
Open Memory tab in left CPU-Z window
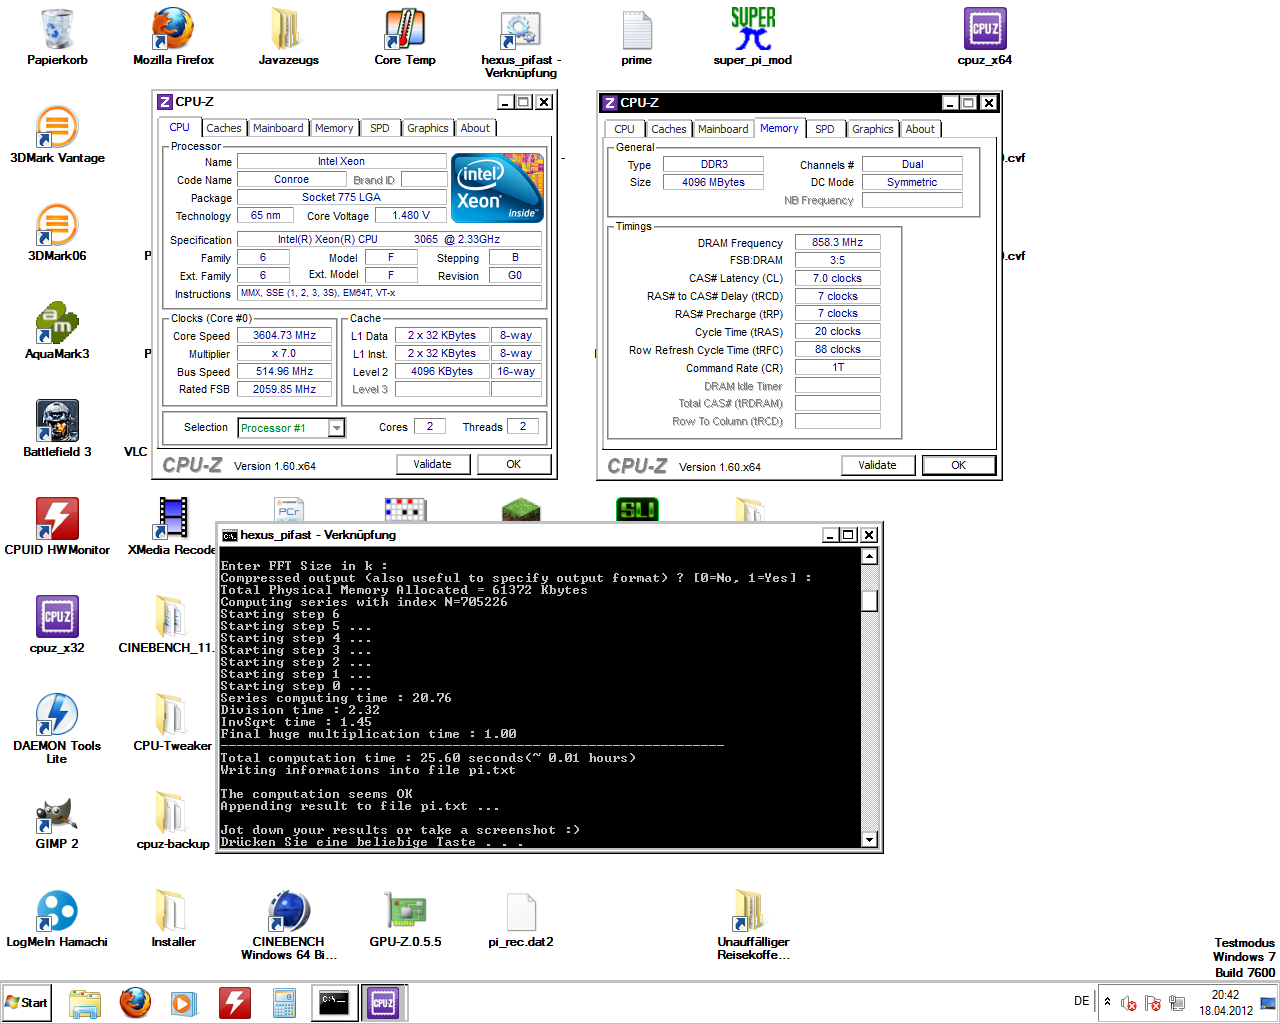[x=334, y=128]
